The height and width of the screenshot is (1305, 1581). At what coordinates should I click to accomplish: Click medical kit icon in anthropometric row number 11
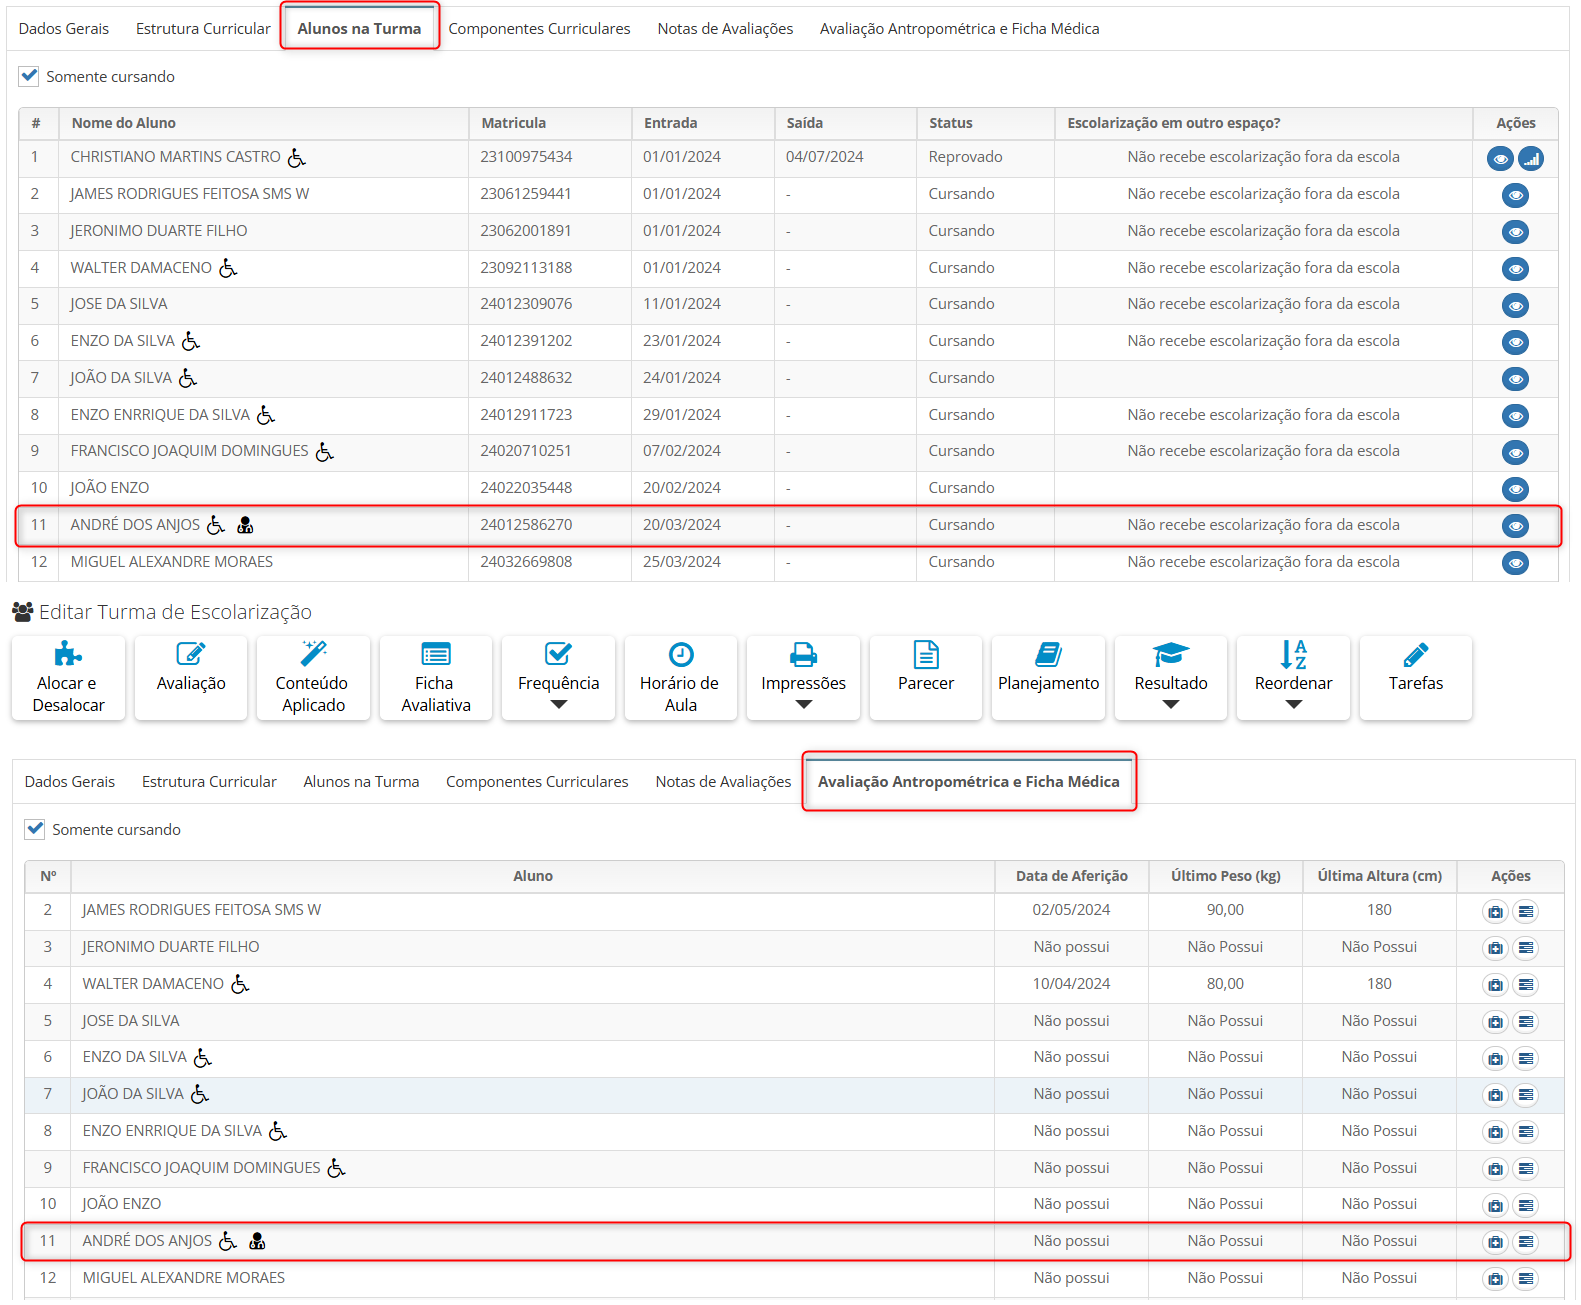point(1495,1242)
